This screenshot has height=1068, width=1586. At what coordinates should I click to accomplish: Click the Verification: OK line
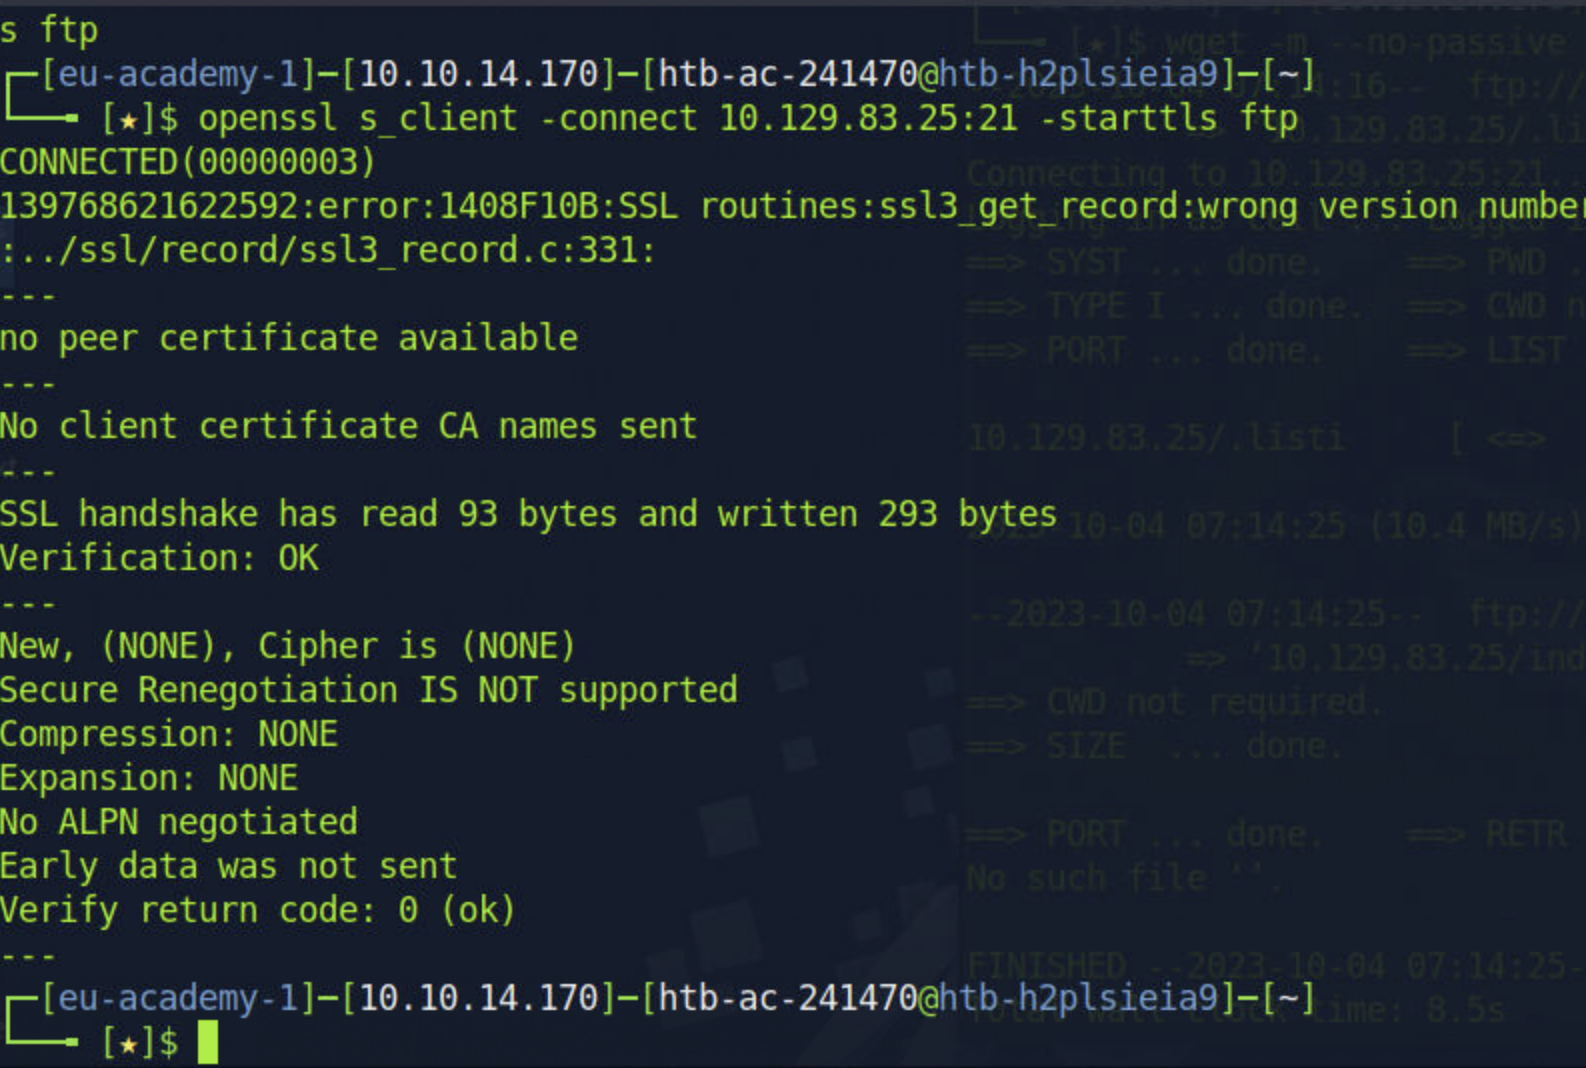159,558
